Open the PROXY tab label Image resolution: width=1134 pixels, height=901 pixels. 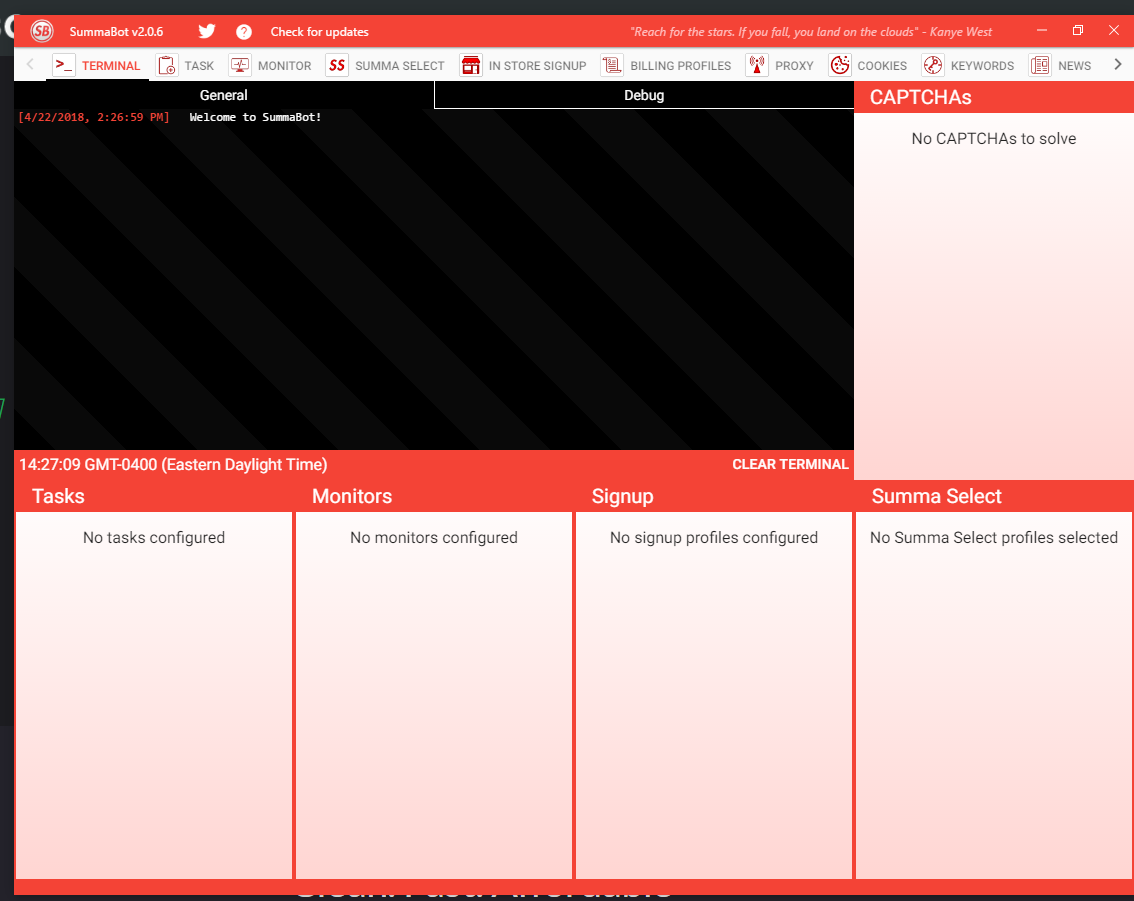pyautogui.click(x=794, y=66)
